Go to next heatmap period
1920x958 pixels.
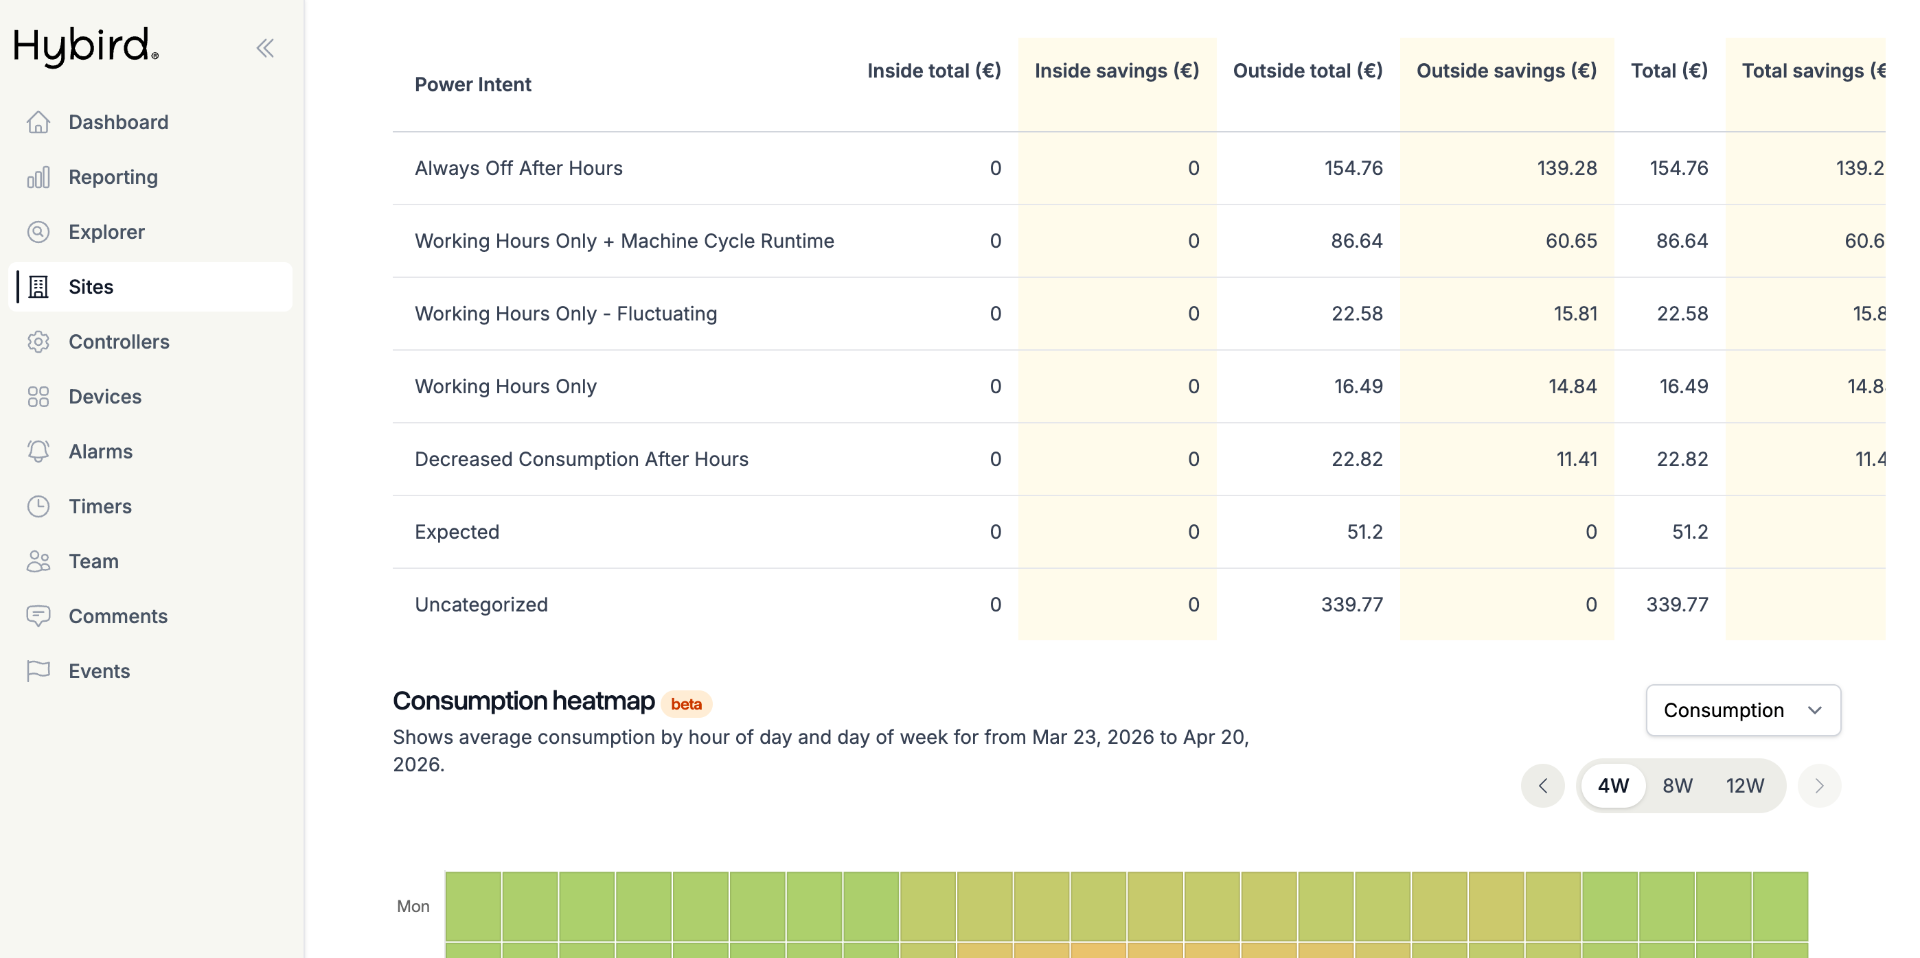click(x=1819, y=786)
